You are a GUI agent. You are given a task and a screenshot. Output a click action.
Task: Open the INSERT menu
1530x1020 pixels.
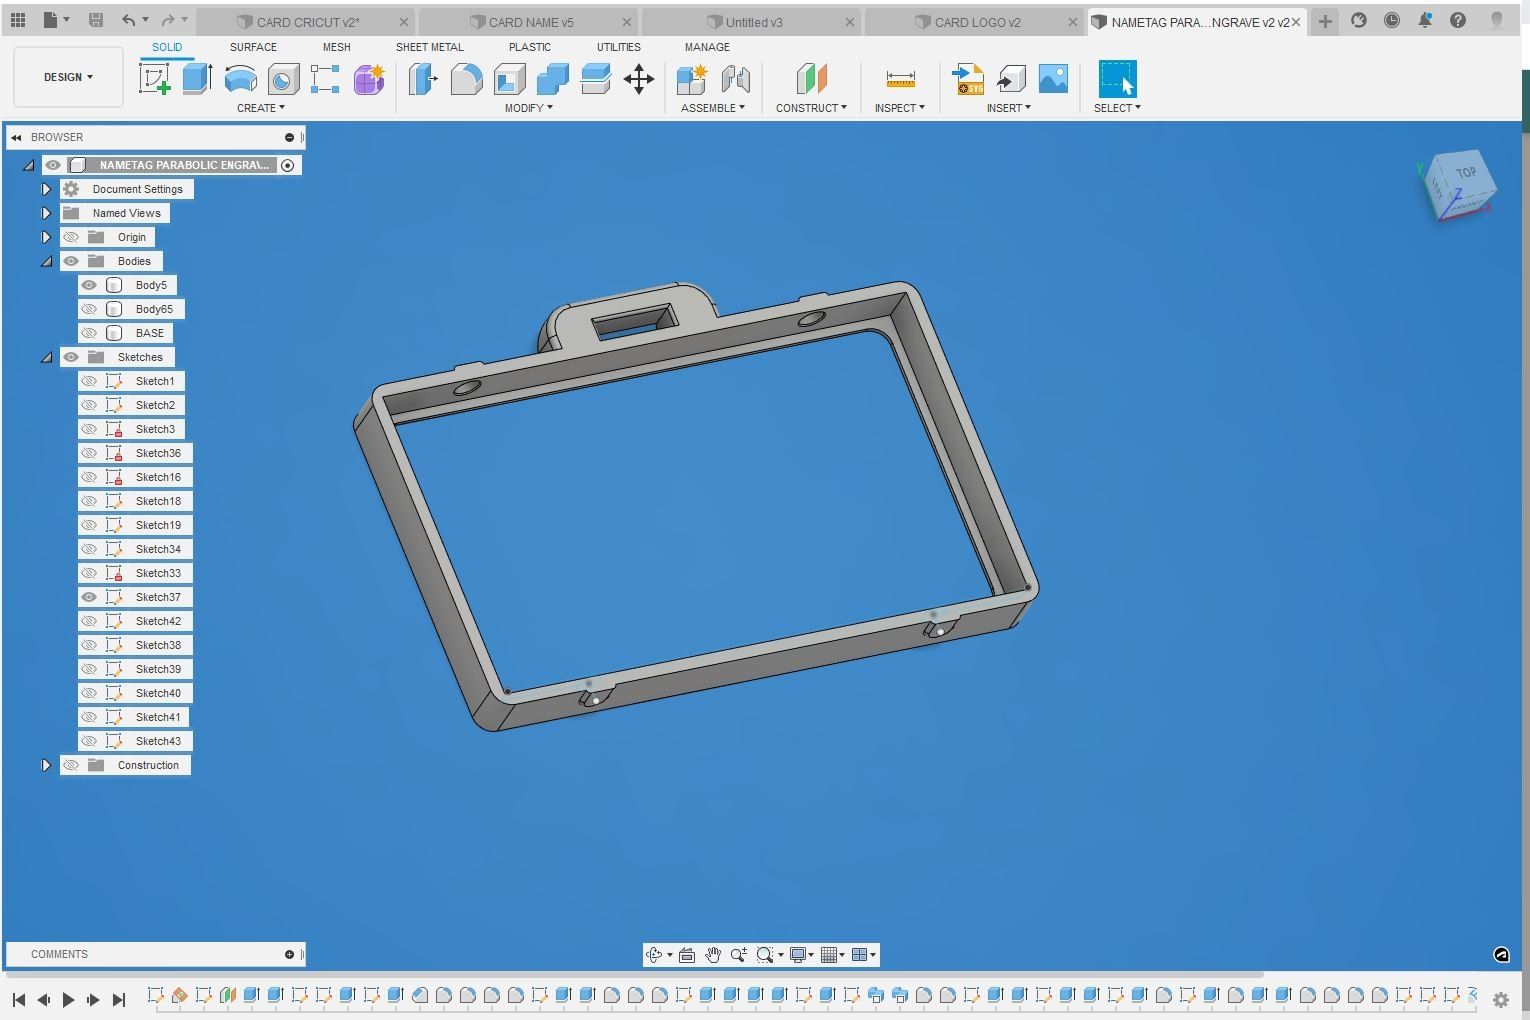click(1008, 108)
